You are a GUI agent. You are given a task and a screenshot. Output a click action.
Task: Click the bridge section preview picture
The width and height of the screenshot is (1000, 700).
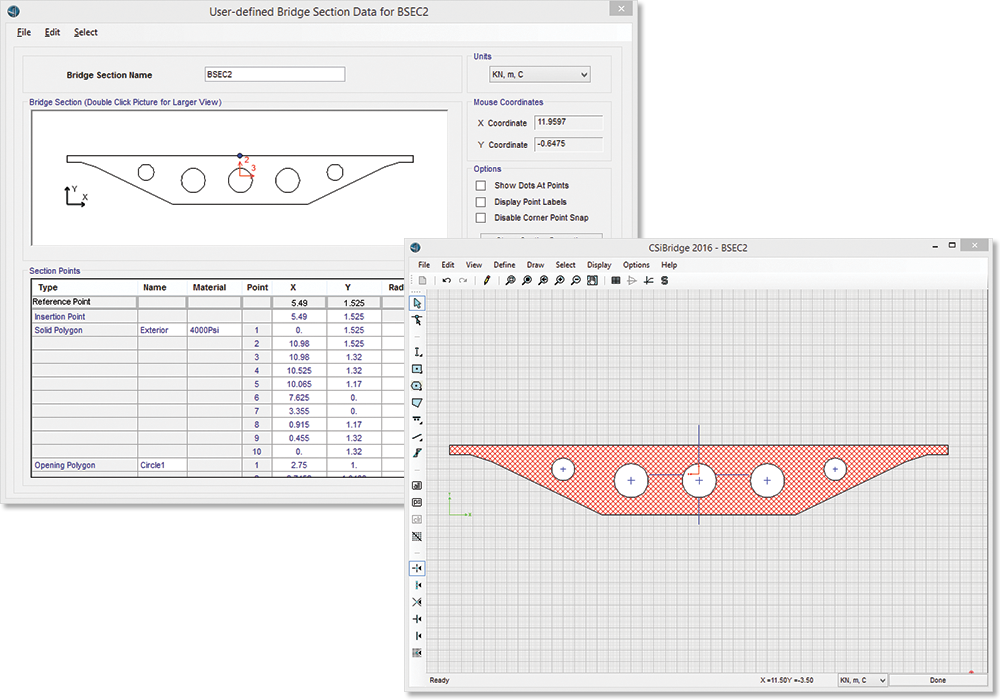point(239,177)
